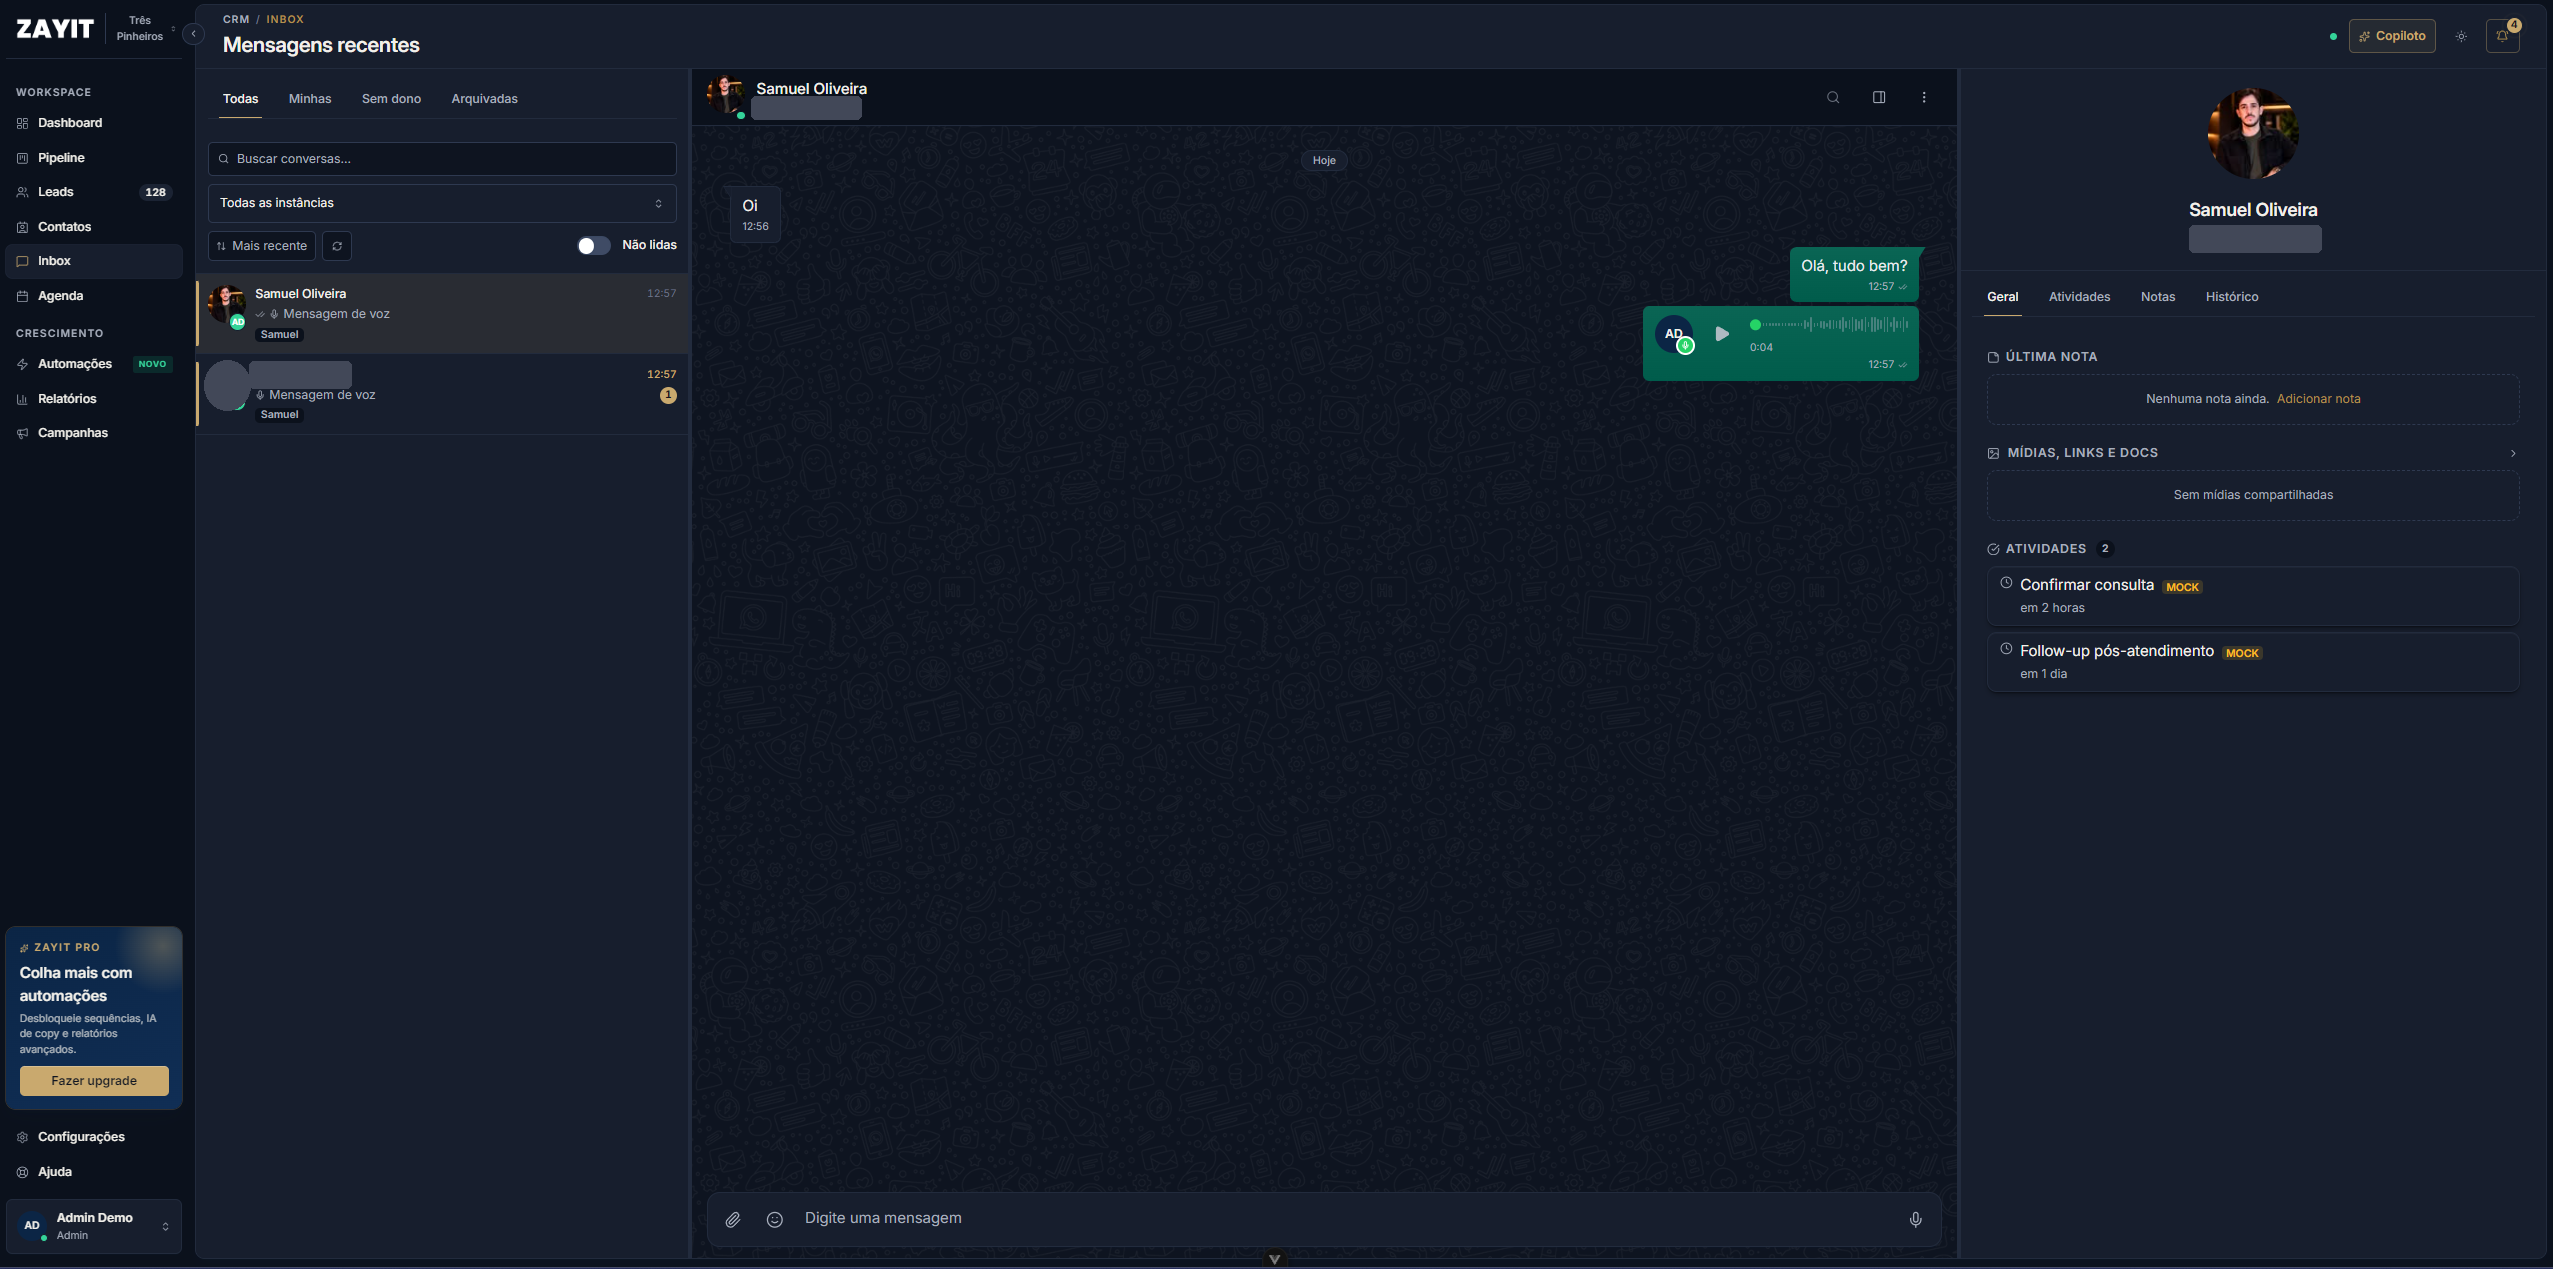Open the Todas as instâncias dropdown

point(442,203)
